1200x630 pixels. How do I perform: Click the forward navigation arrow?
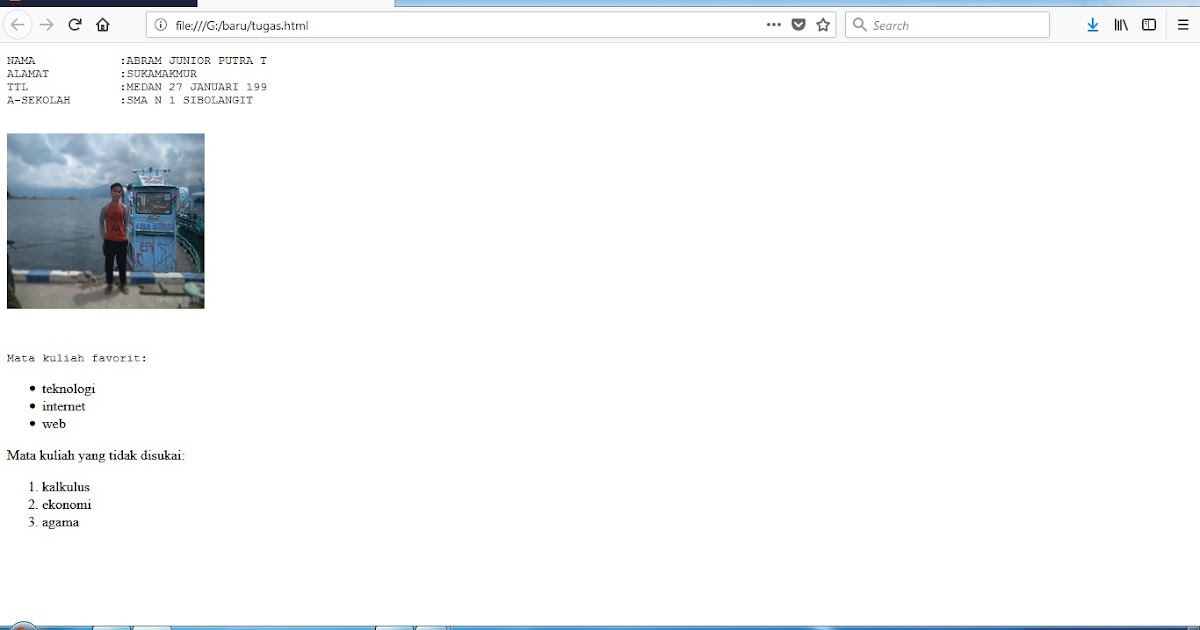click(x=46, y=24)
